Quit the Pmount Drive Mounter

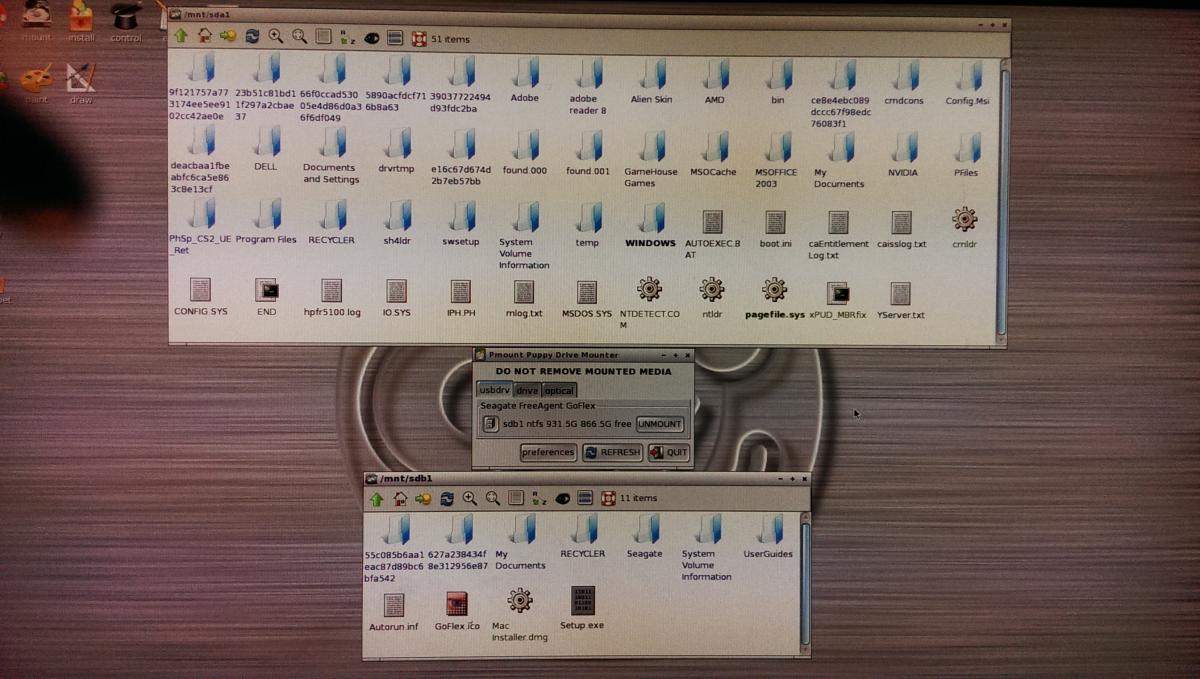(669, 452)
